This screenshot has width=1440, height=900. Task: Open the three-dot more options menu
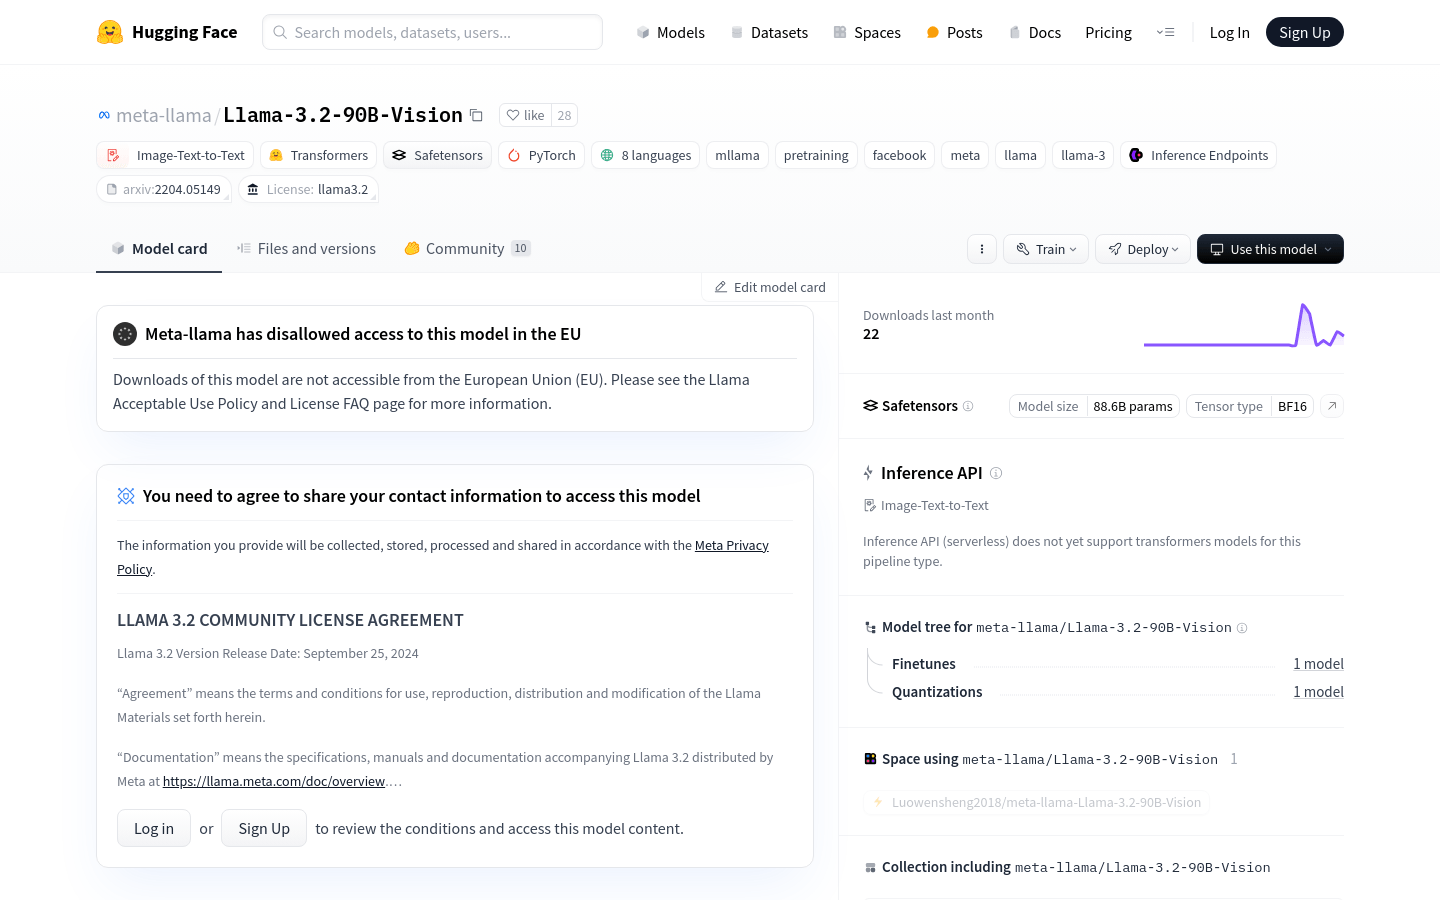point(982,249)
